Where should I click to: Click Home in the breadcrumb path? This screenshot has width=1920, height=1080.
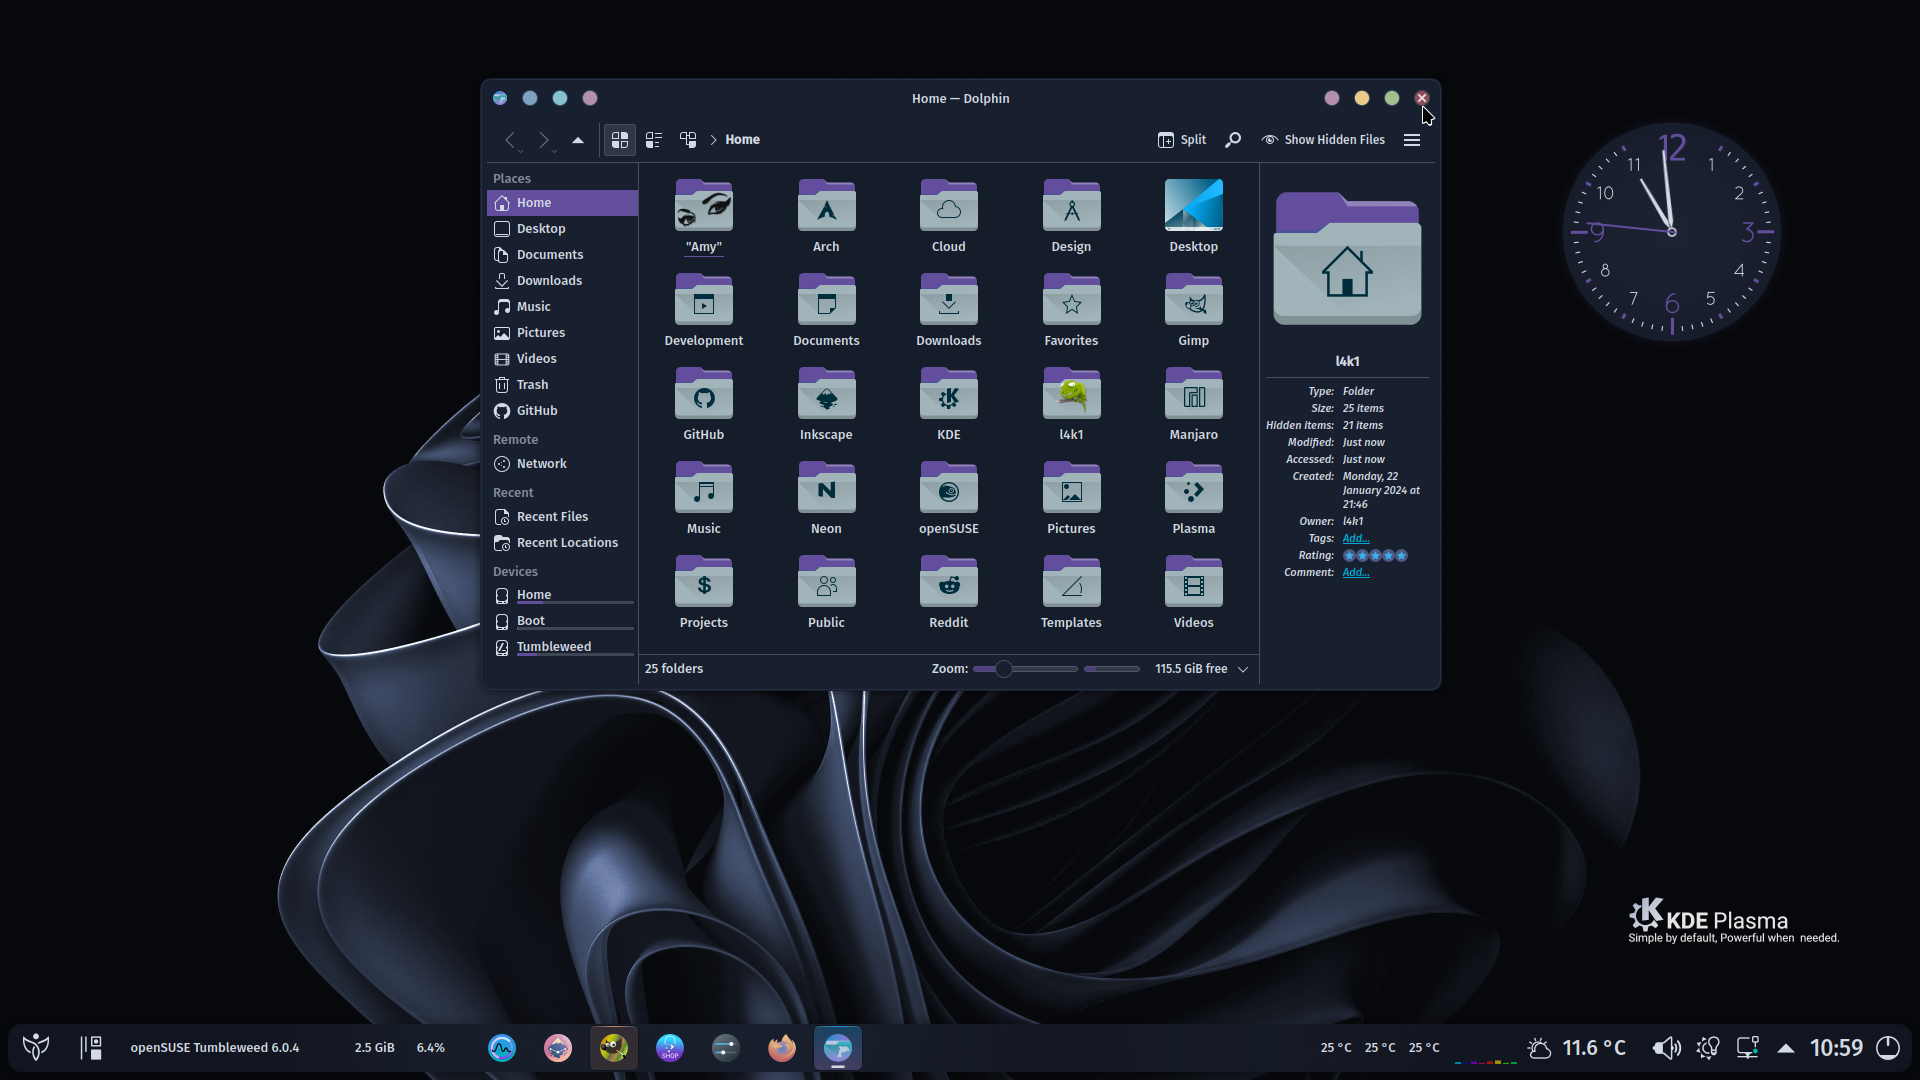(742, 139)
